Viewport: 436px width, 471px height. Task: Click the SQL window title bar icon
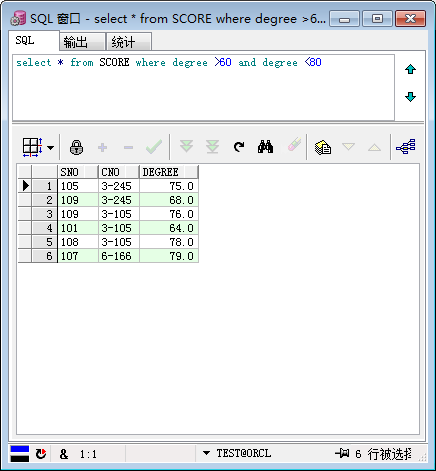click(18, 18)
